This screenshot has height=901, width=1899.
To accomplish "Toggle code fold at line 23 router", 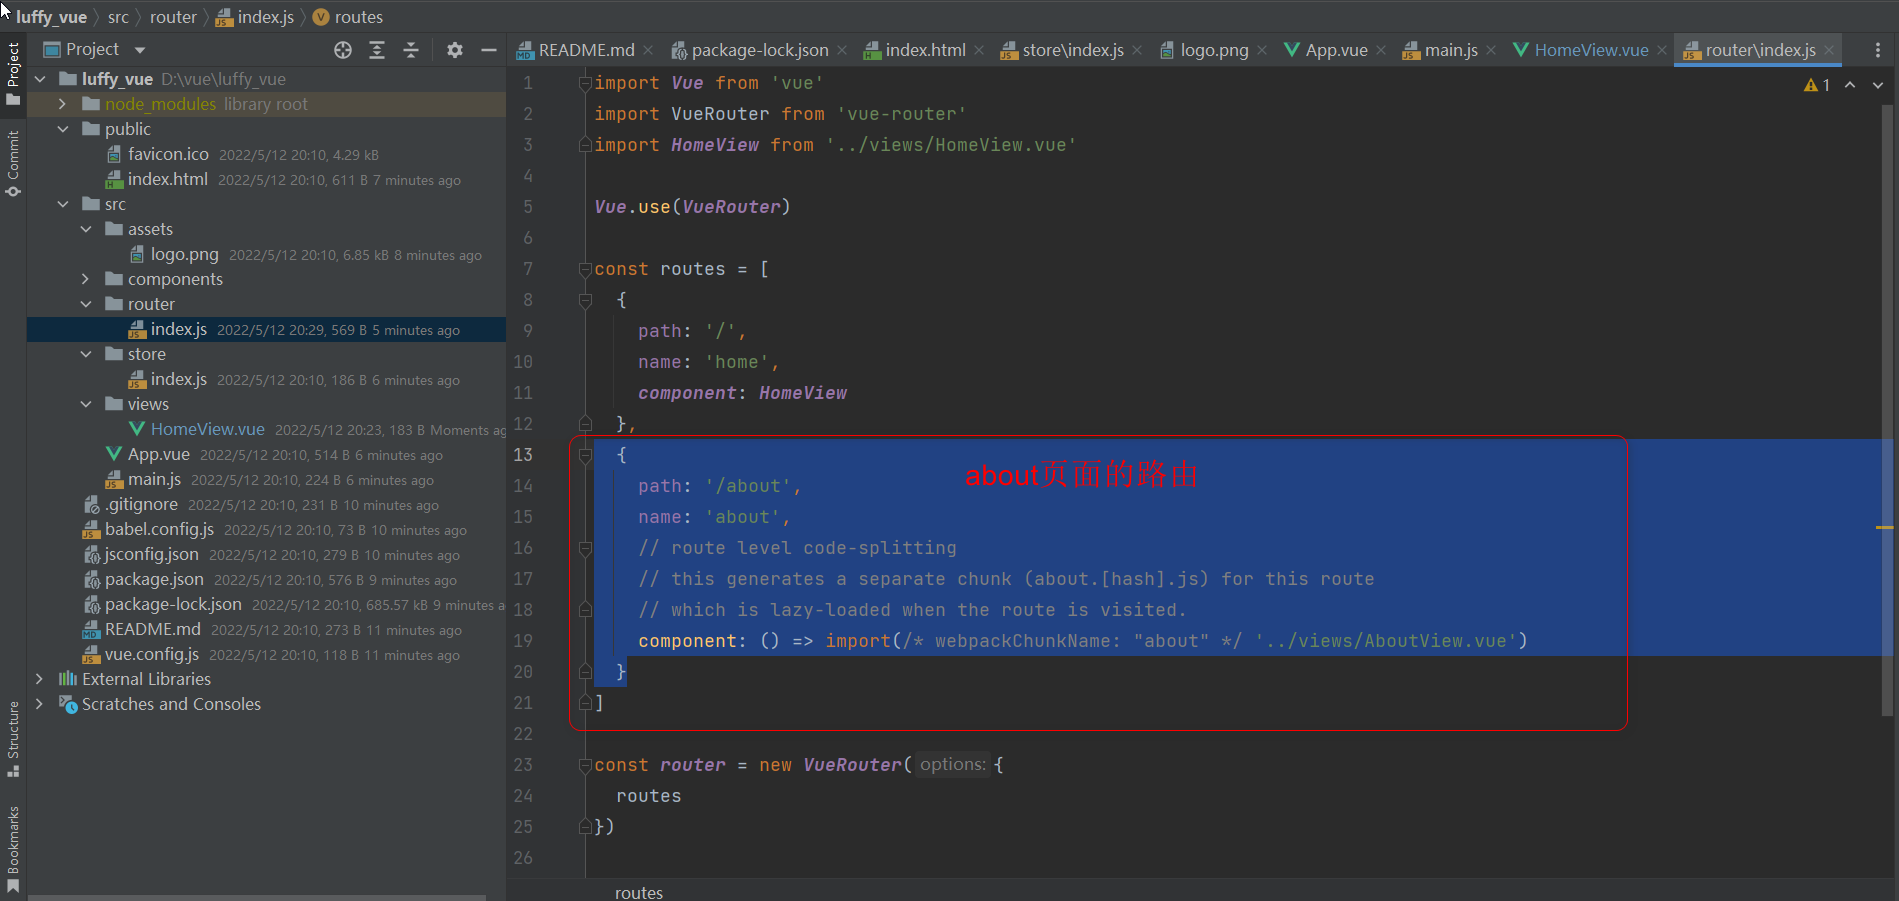I will click(585, 766).
